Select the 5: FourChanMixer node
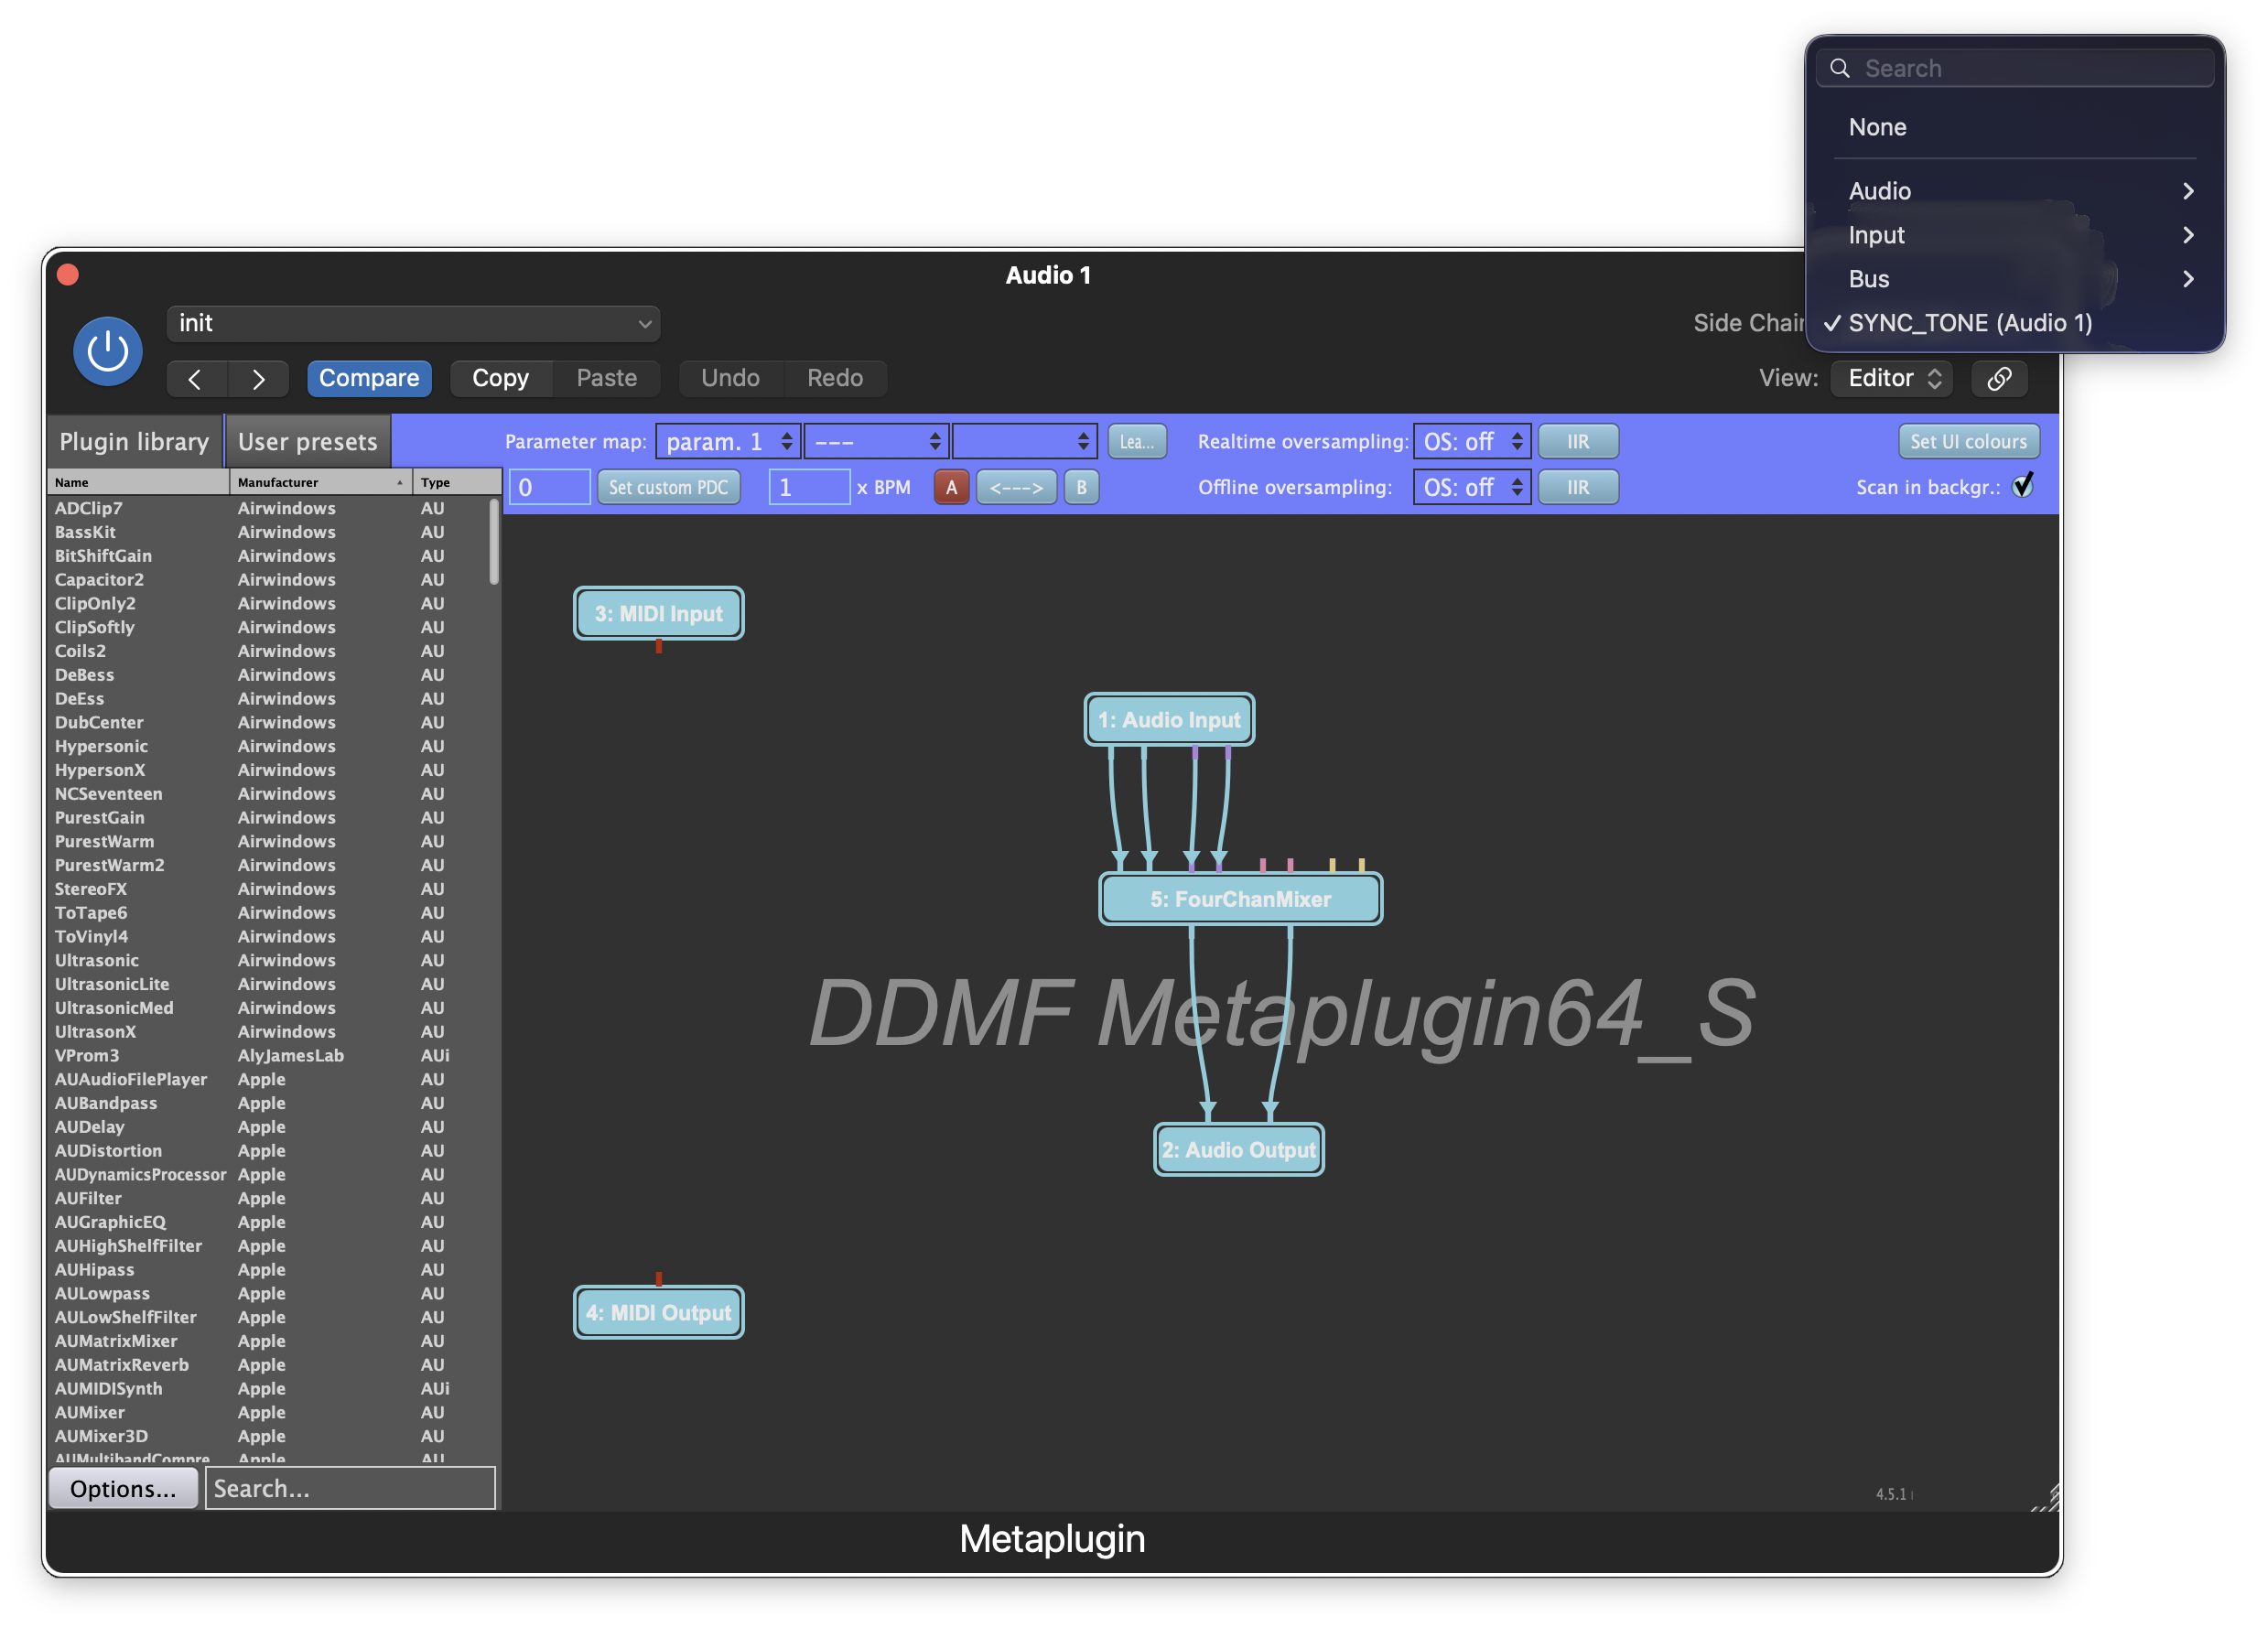The height and width of the screenshot is (1627, 2268). (1240, 899)
